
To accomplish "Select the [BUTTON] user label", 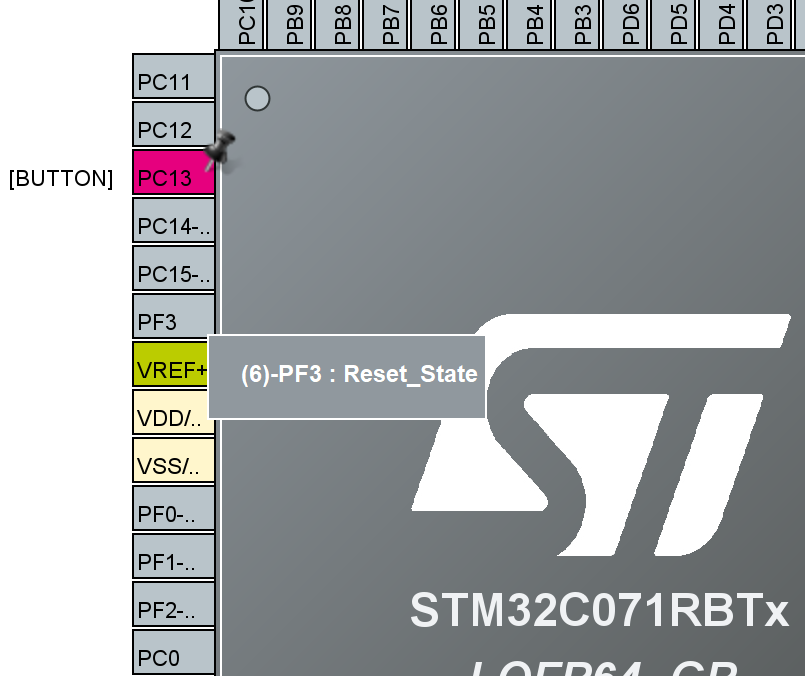I will pos(60,178).
